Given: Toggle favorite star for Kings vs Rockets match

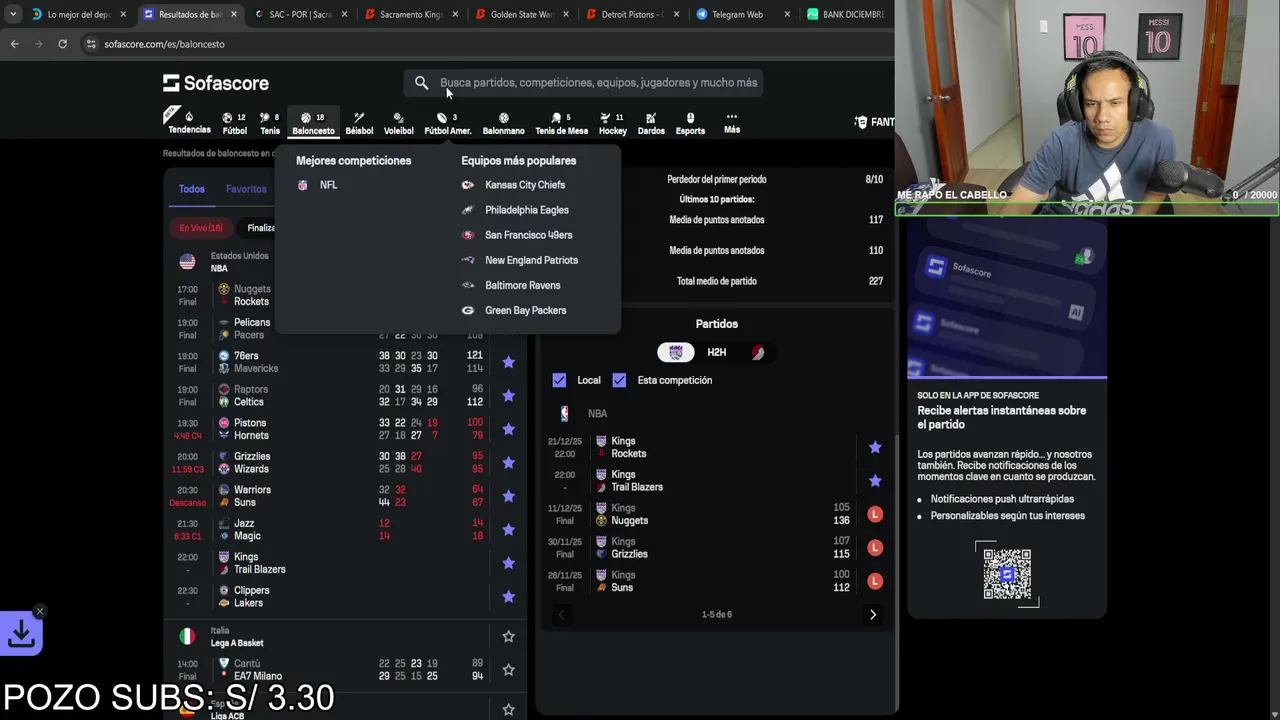Looking at the screenshot, I should click(875, 447).
